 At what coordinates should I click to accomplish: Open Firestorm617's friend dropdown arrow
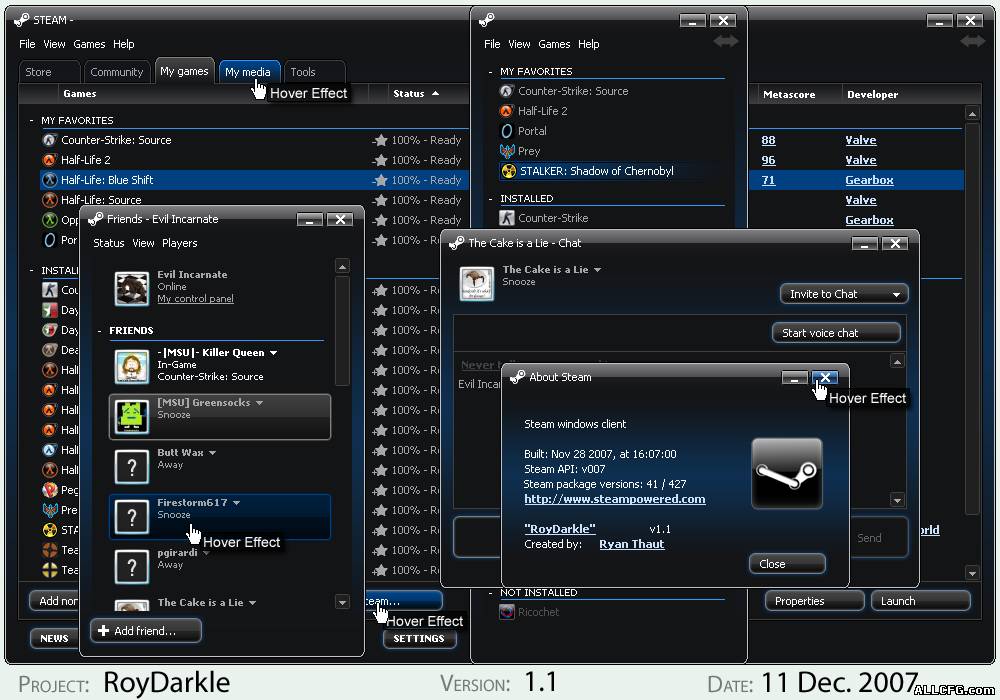[237, 503]
